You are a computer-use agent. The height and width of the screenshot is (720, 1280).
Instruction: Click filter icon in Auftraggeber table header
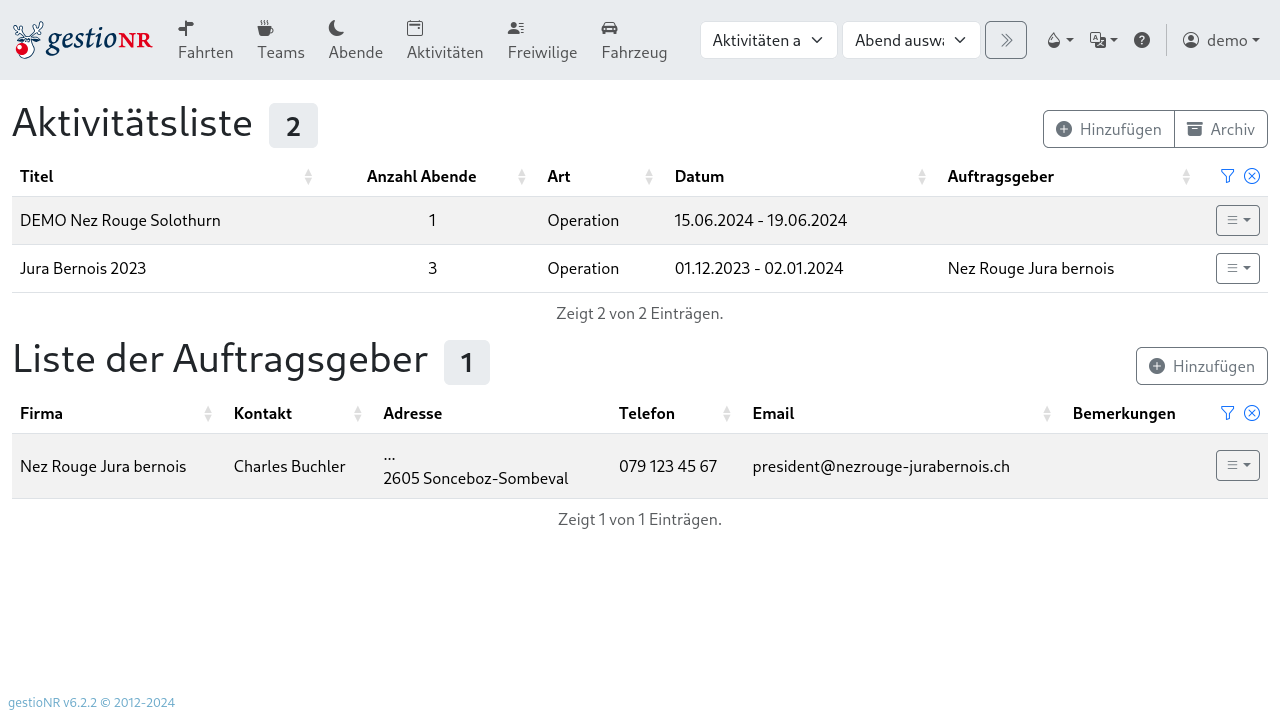tap(1227, 413)
